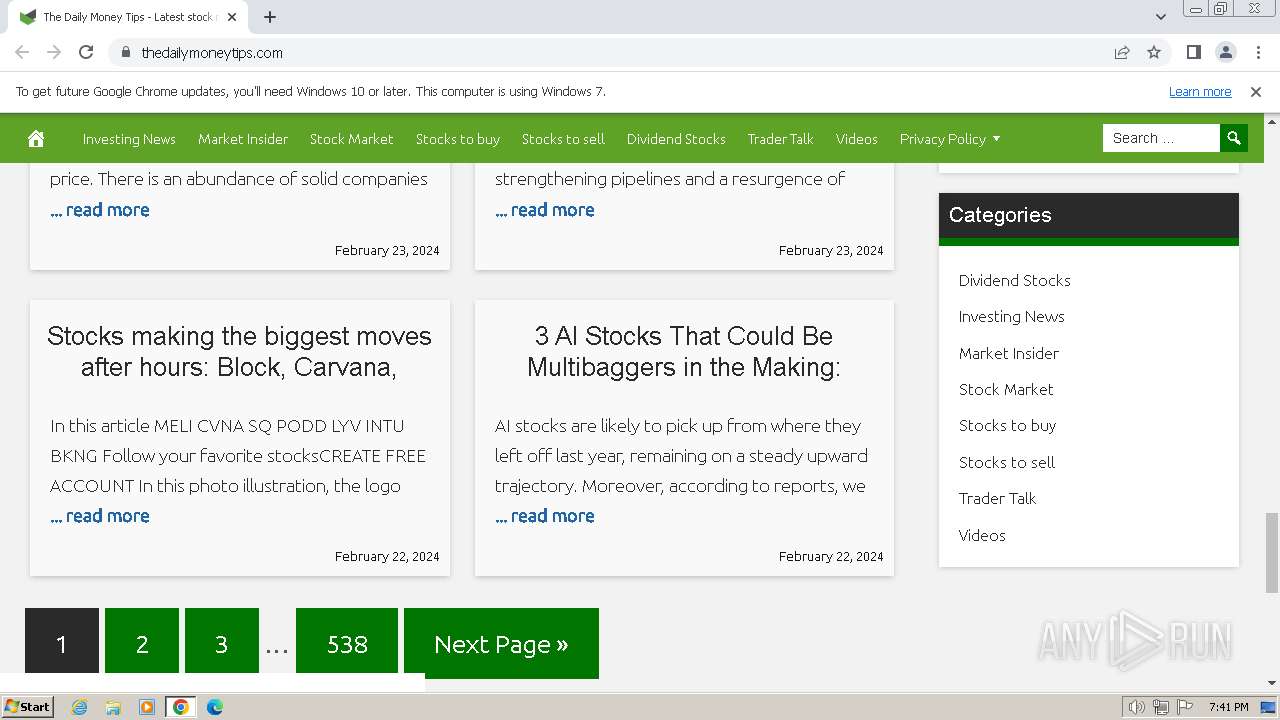Click read more in the top-right article card

(545, 210)
